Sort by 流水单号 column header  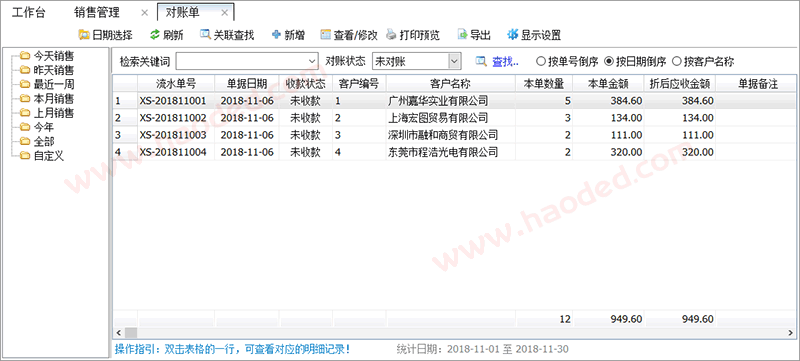pyautogui.click(x=176, y=83)
